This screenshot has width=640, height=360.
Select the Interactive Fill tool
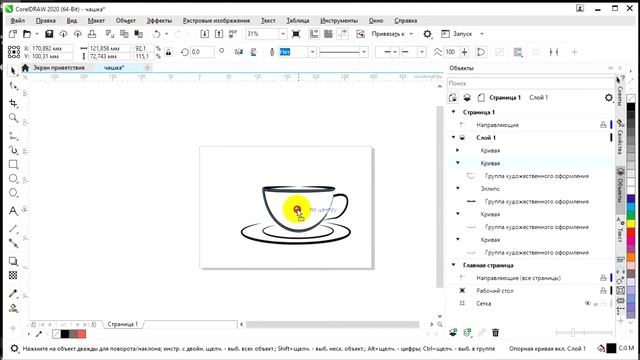pyautogui.click(x=13, y=309)
